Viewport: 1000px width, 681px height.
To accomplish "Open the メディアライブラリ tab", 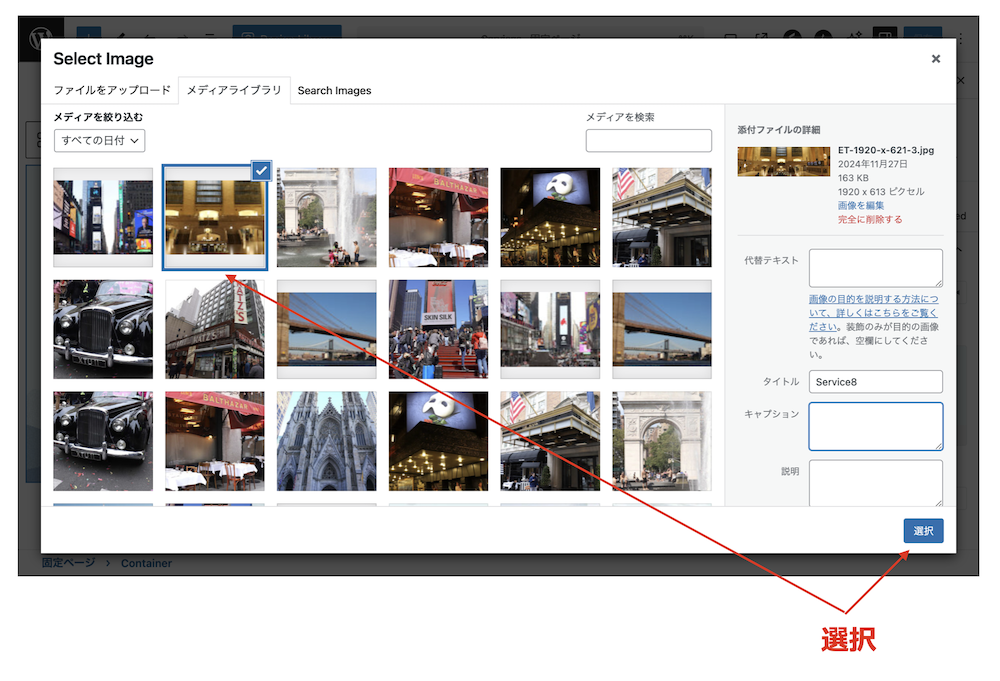I will tap(234, 90).
